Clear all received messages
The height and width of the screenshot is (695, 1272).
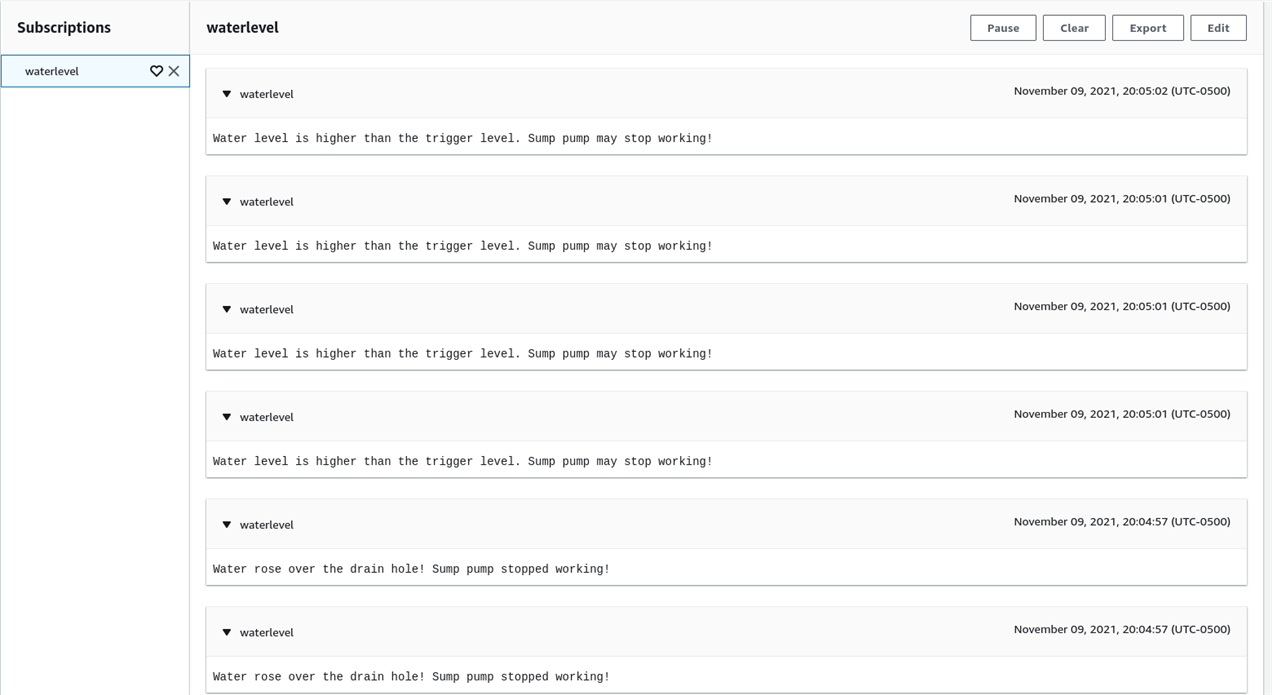1074,28
